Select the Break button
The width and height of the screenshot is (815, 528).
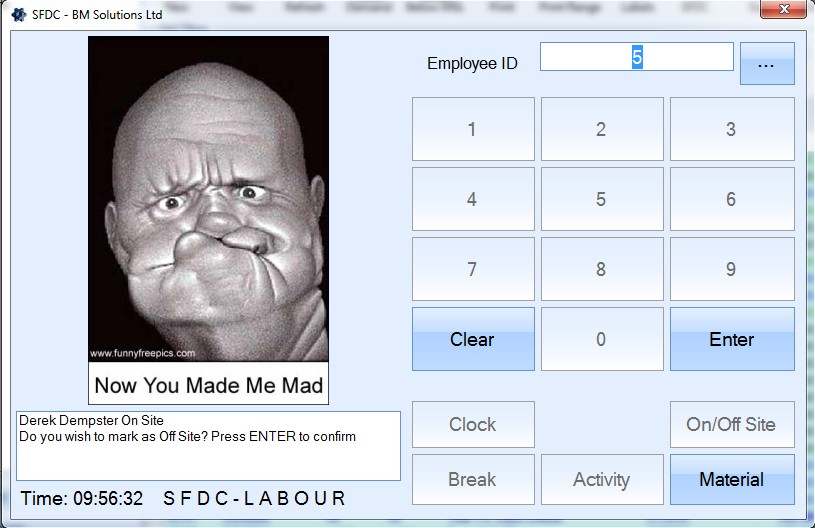pos(473,480)
